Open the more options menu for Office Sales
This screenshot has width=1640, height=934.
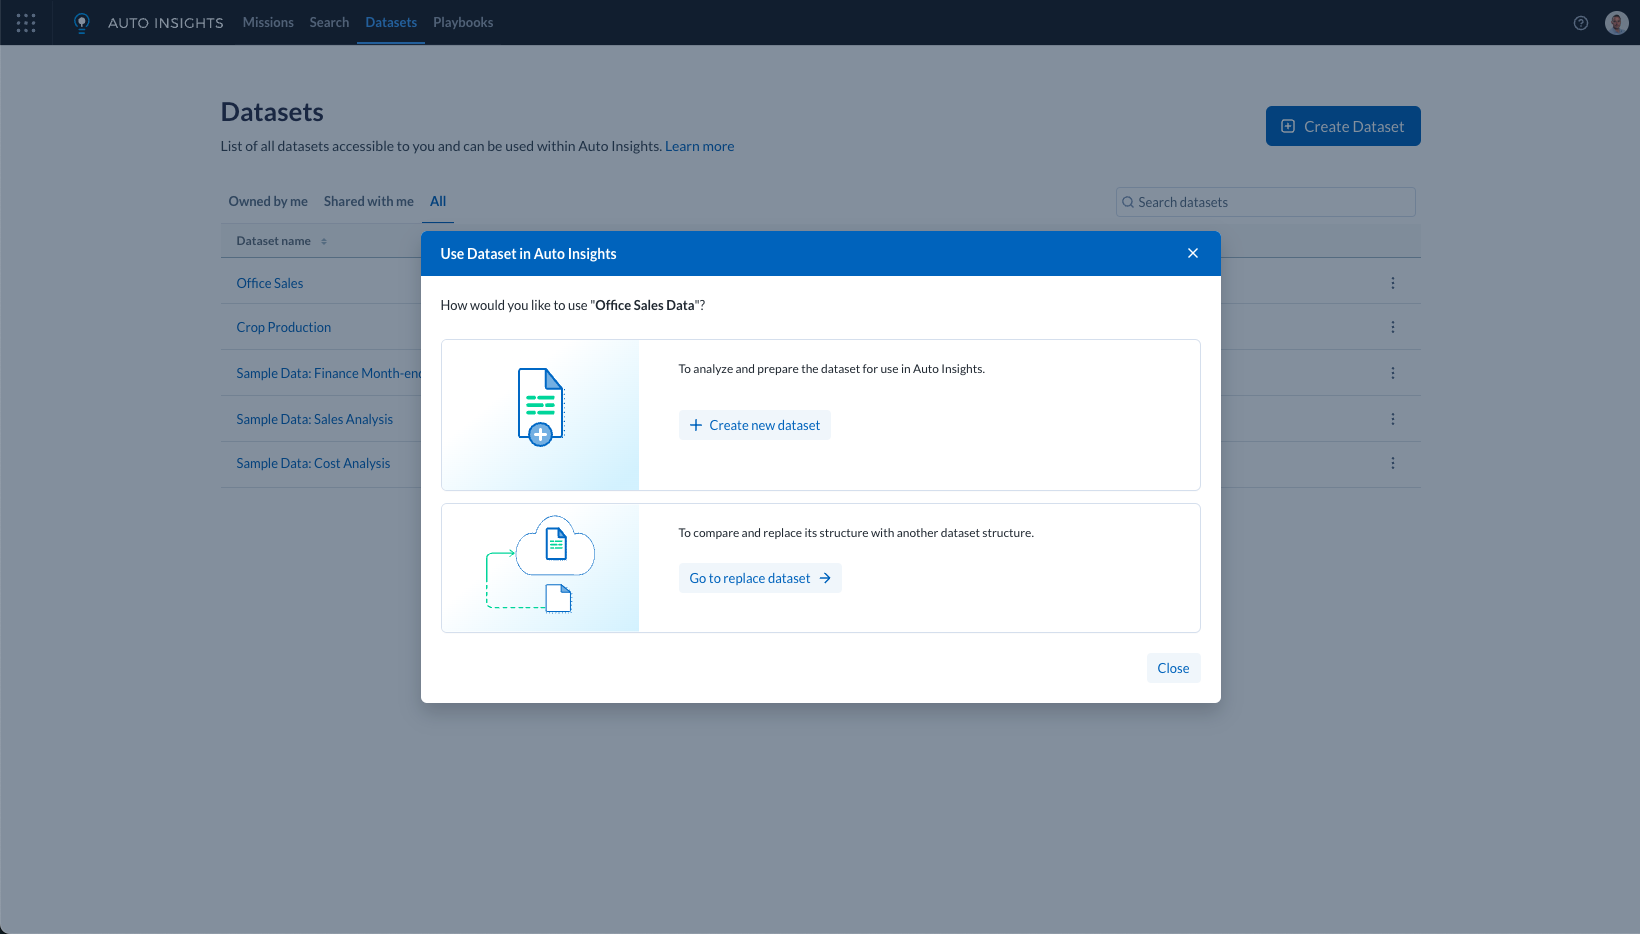[x=1392, y=283]
